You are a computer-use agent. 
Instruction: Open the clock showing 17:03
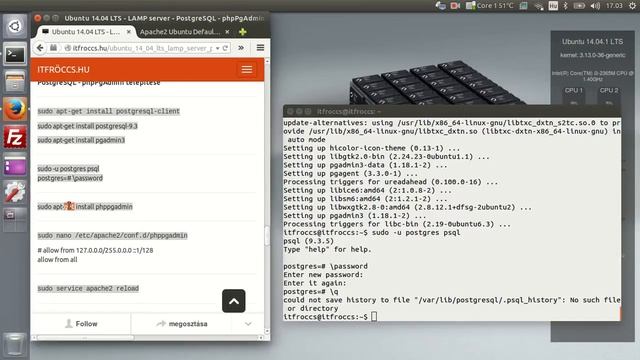click(614, 6)
